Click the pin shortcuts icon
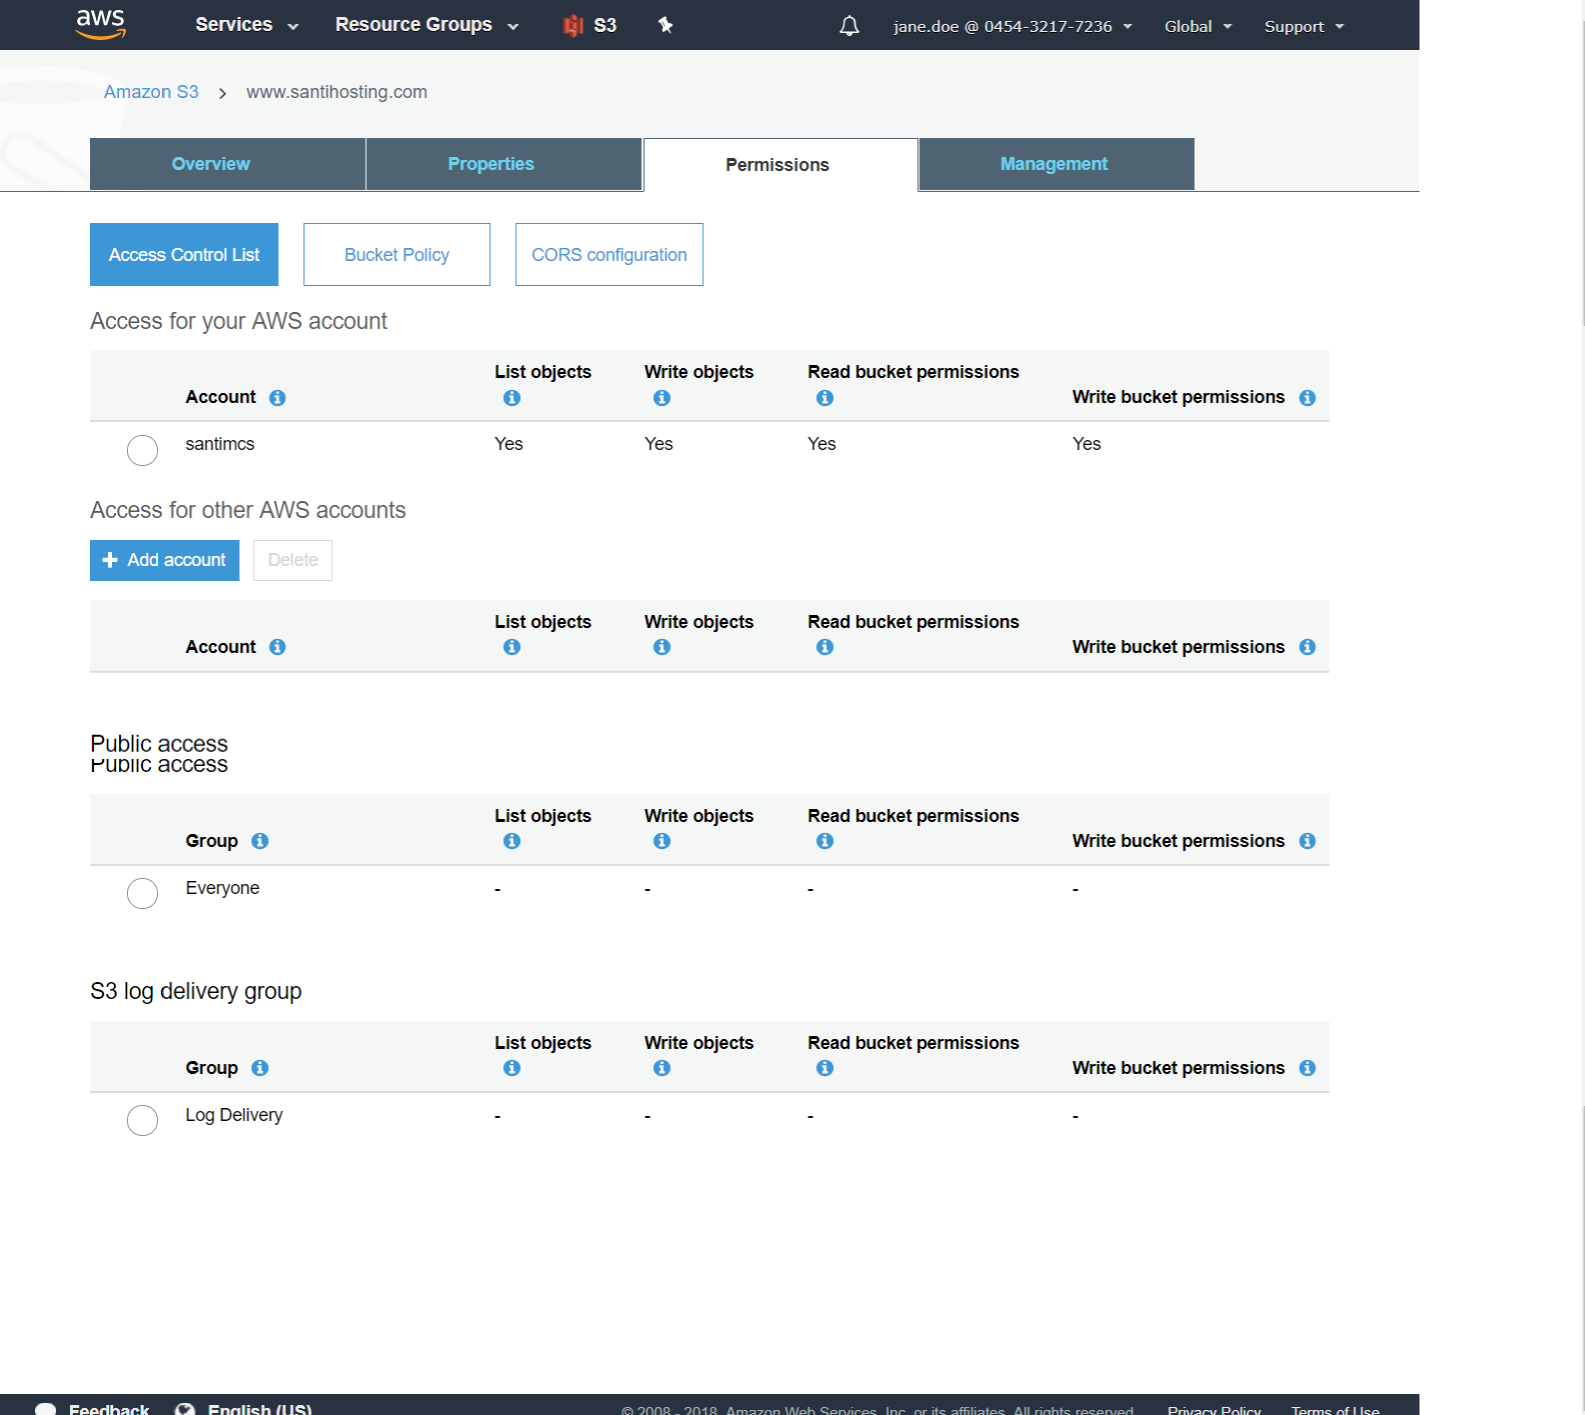 tap(665, 25)
